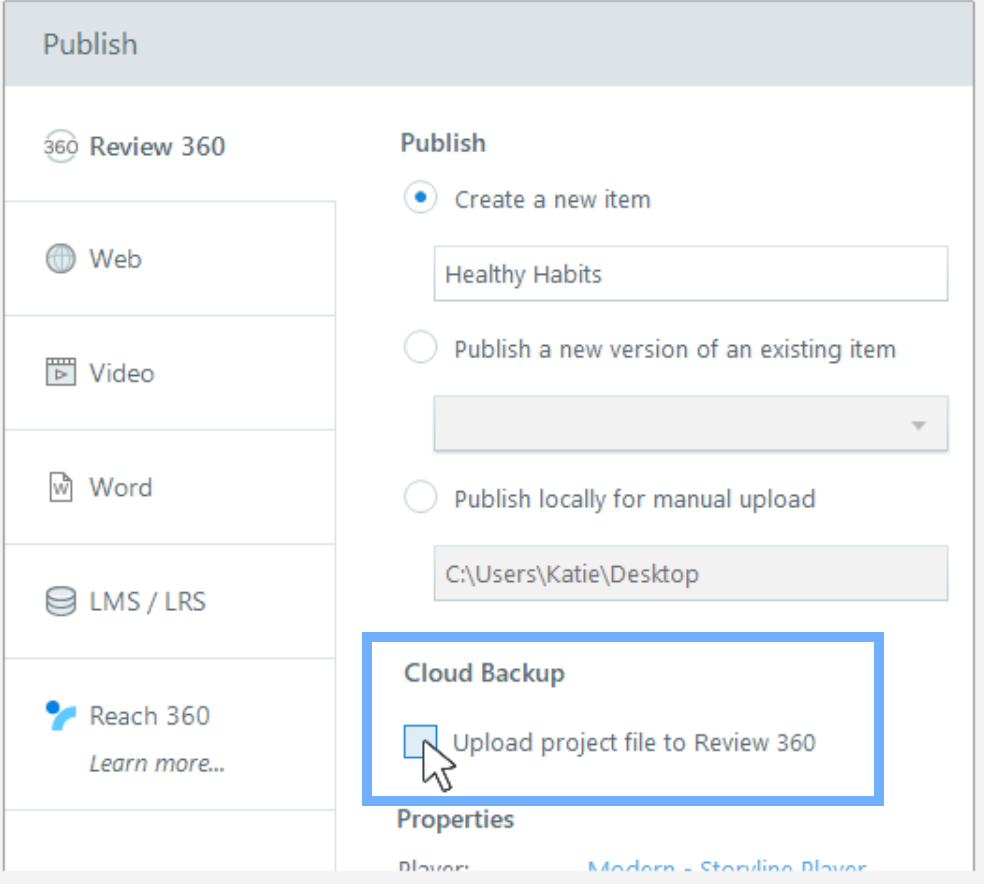Switch to the LMS / LRS tab

pos(147,602)
